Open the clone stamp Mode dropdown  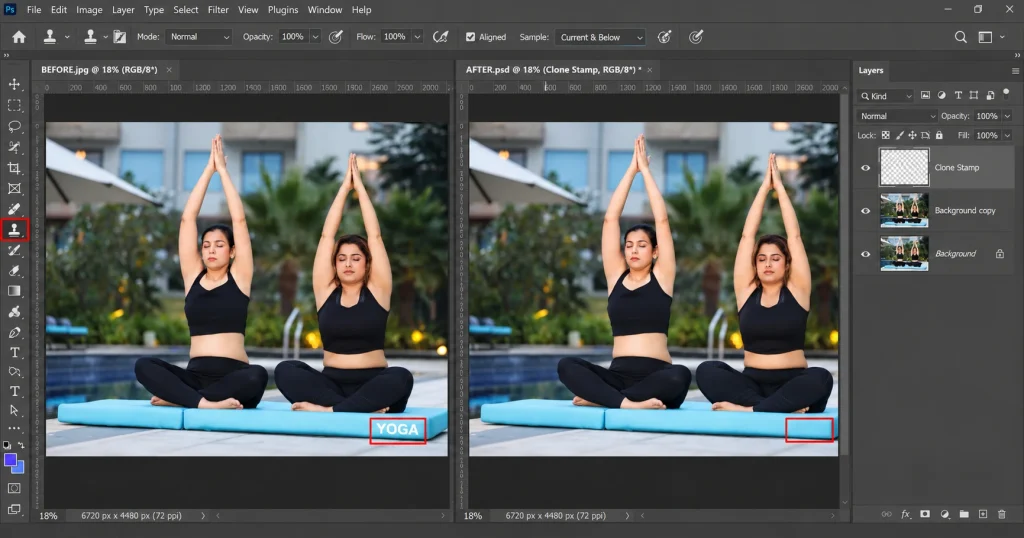pyautogui.click(x=199, y=37)
